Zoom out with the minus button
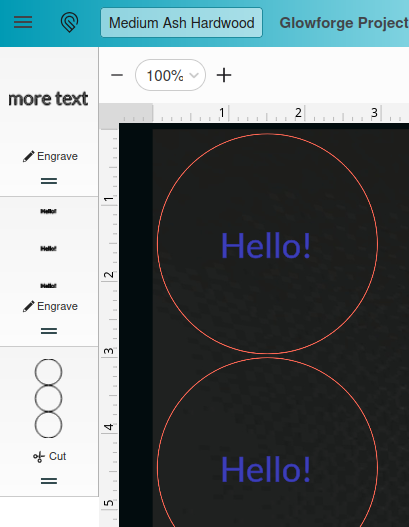 (x=117, y=75)
